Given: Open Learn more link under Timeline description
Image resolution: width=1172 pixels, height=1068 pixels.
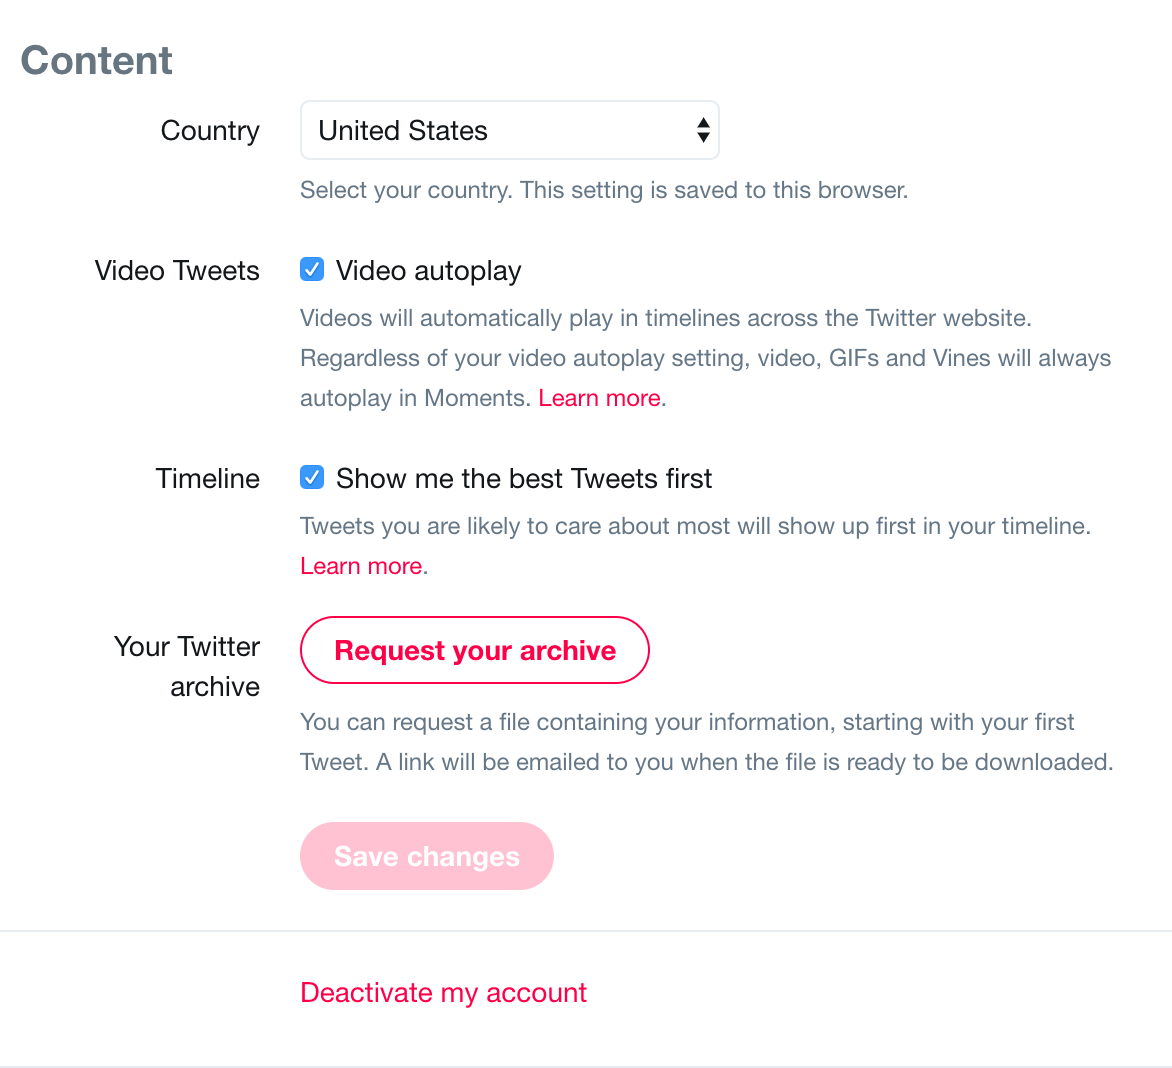Looking at the screenshot, I should (x=361, y=566).
